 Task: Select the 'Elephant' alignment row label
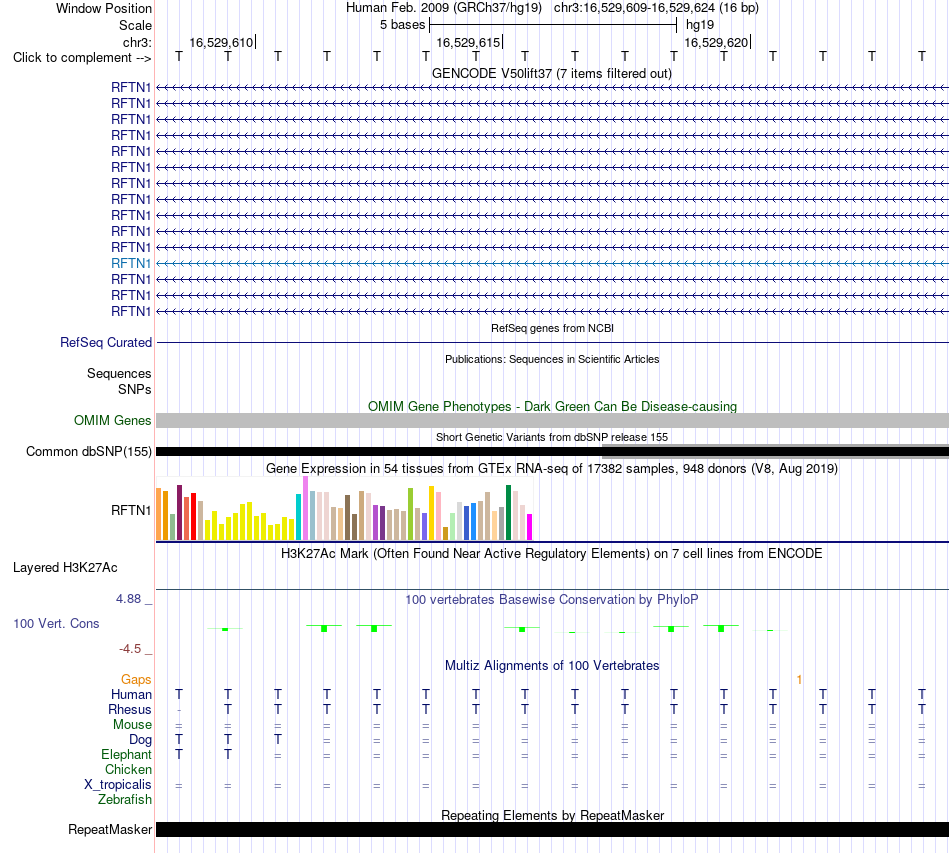pyautogui.click(x=126, y=754)
